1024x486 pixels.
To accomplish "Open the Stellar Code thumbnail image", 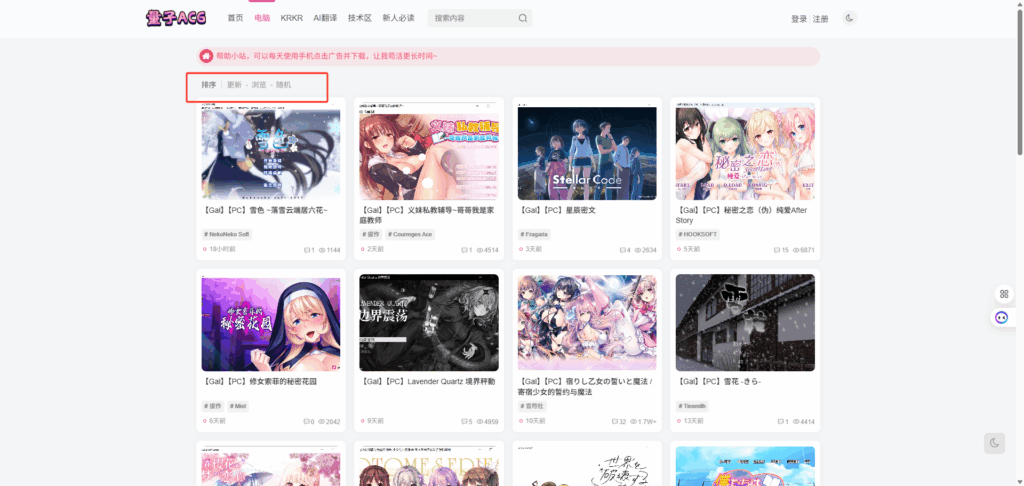I will [587, 154].
